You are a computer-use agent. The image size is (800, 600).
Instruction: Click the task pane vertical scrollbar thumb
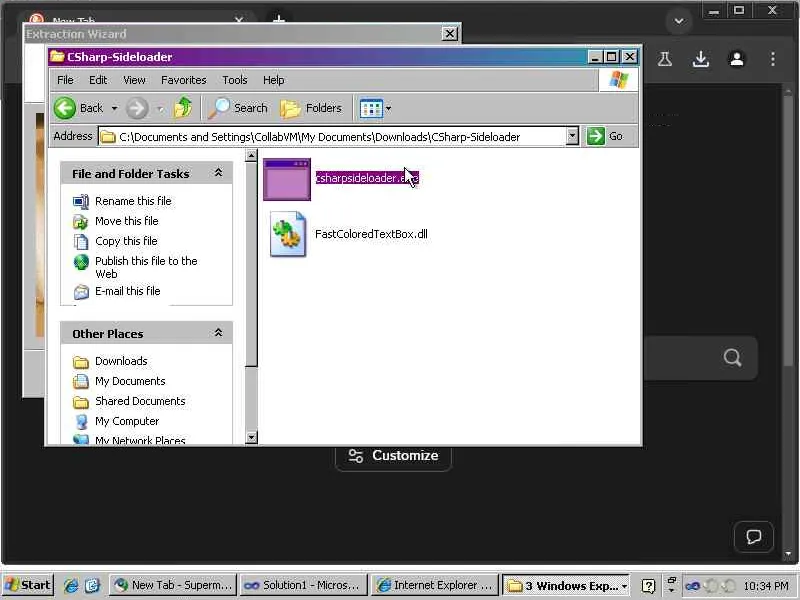click(251, 264)
